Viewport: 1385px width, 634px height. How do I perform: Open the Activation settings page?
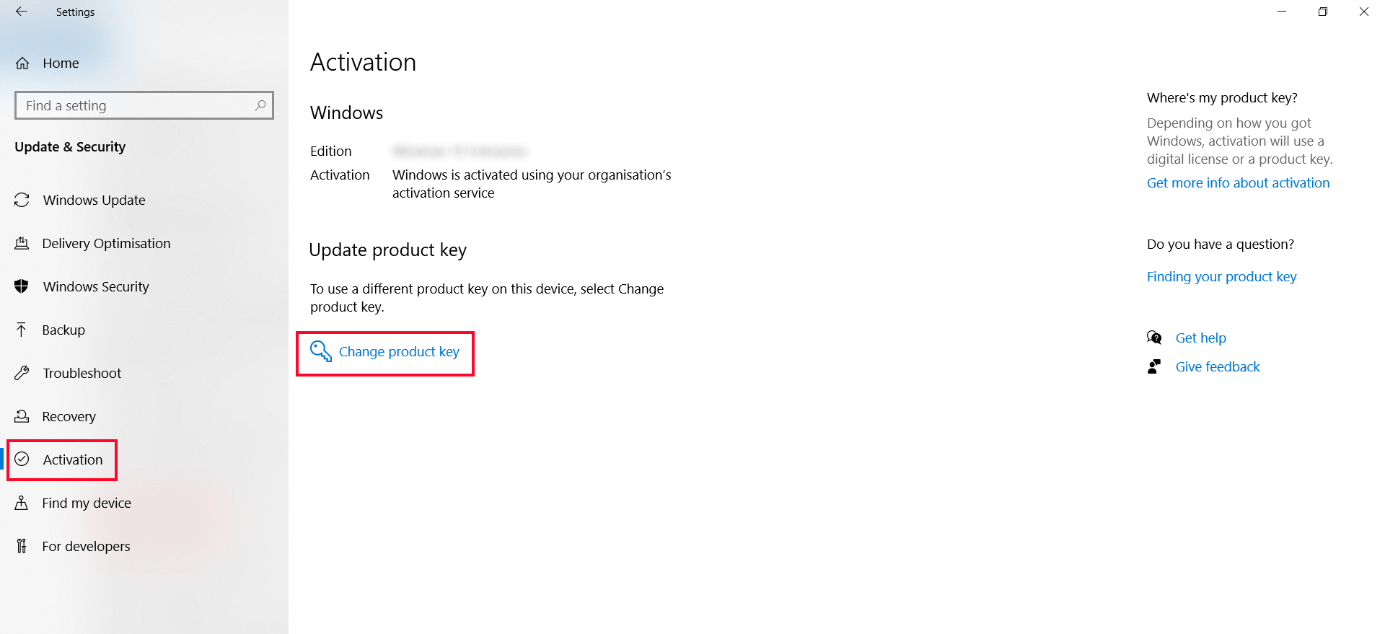(72, 460)
